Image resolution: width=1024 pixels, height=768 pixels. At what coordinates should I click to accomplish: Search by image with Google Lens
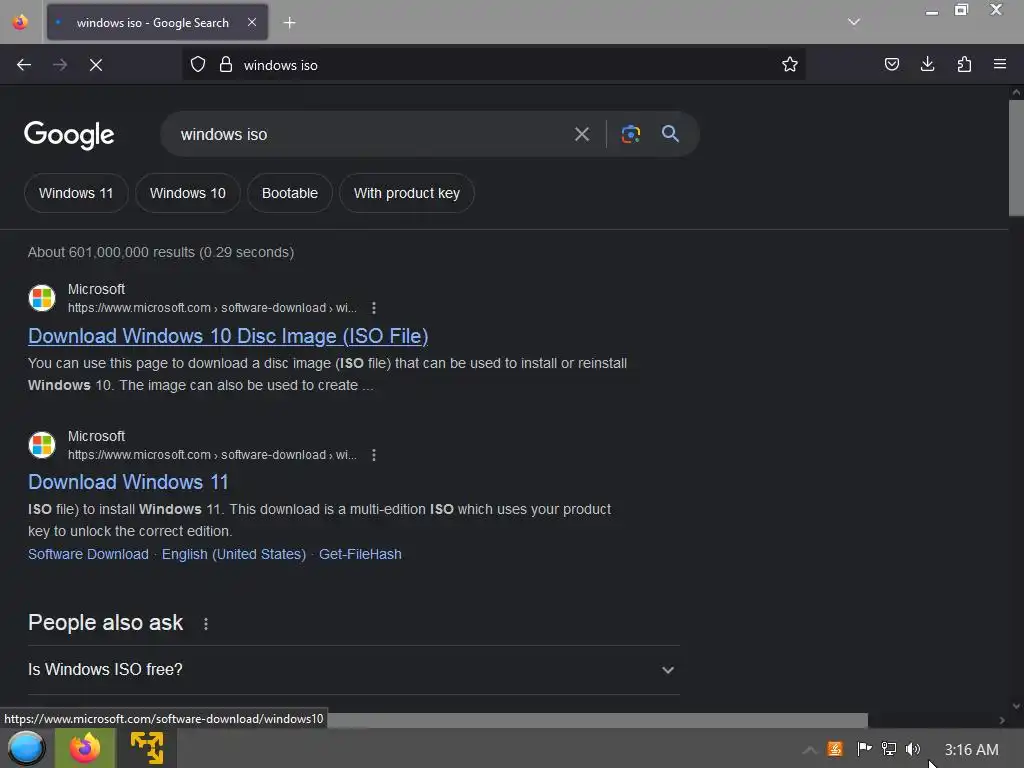tap(630, 134)
